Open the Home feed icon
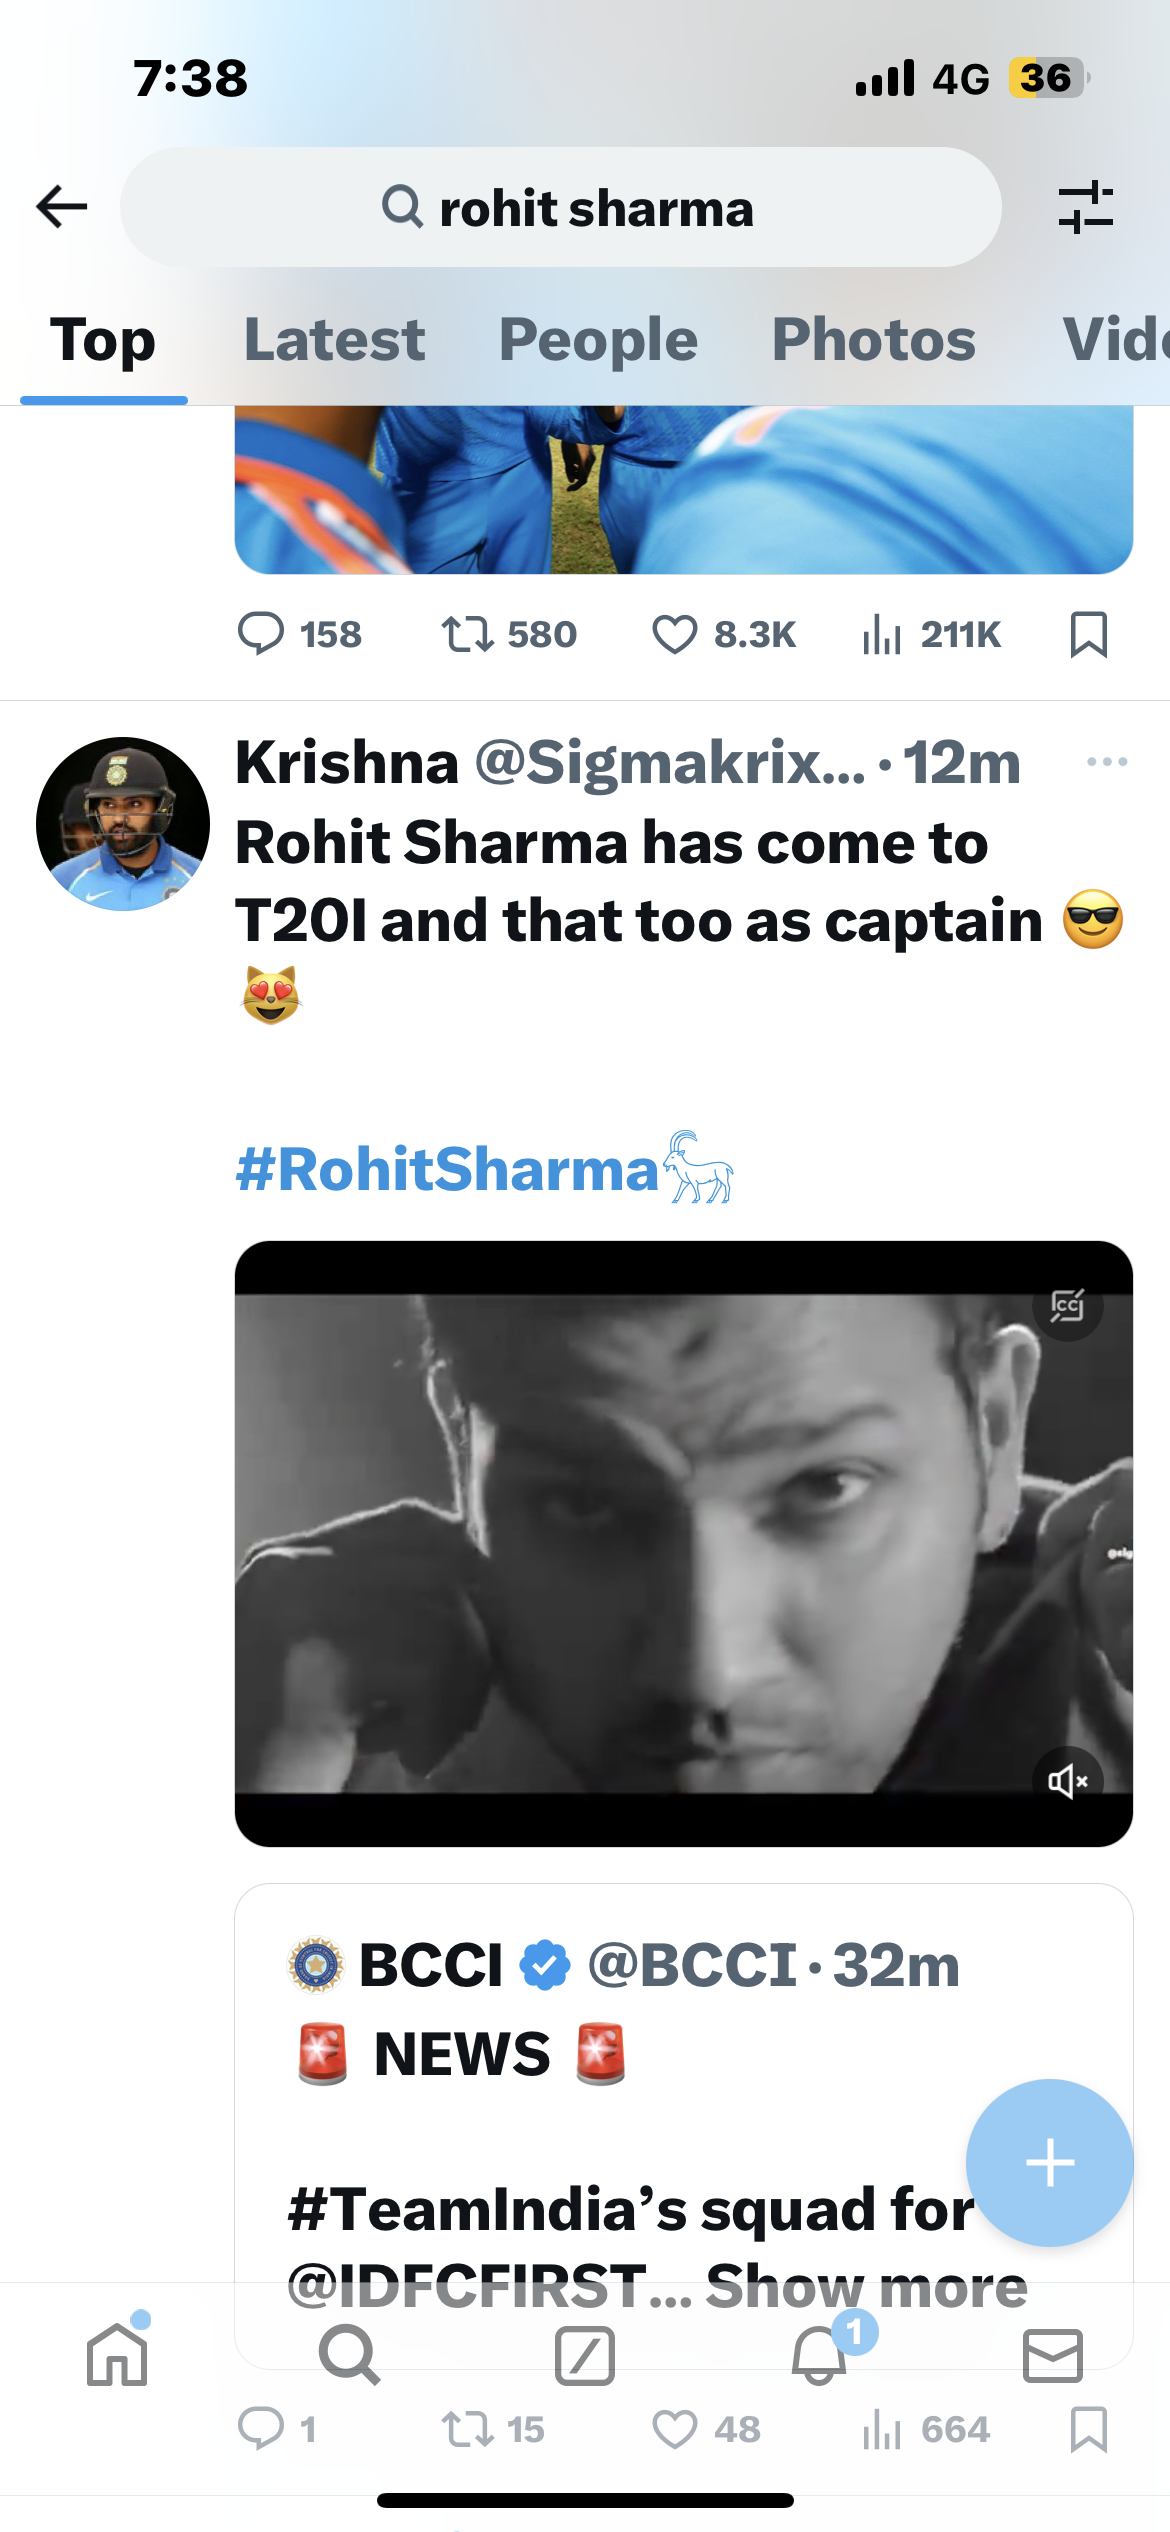The width and height of the screenshot is (1170, 2532). click(117, 2354)
